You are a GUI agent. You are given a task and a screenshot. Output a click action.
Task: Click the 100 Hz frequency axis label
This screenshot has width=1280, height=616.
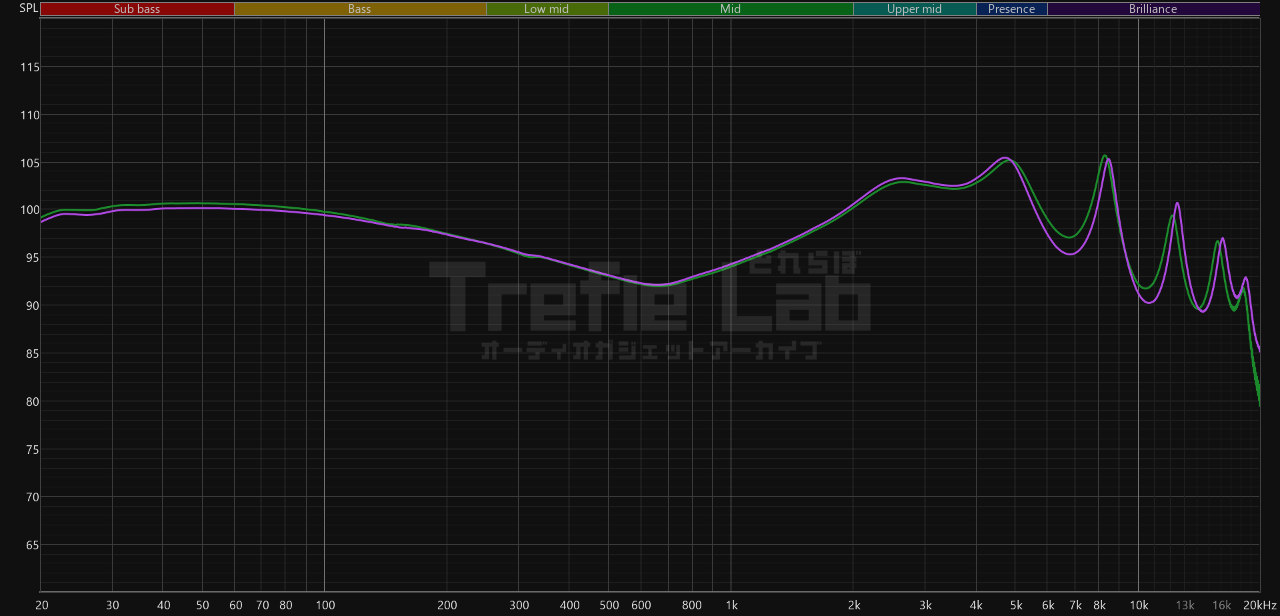click(324, 605)
